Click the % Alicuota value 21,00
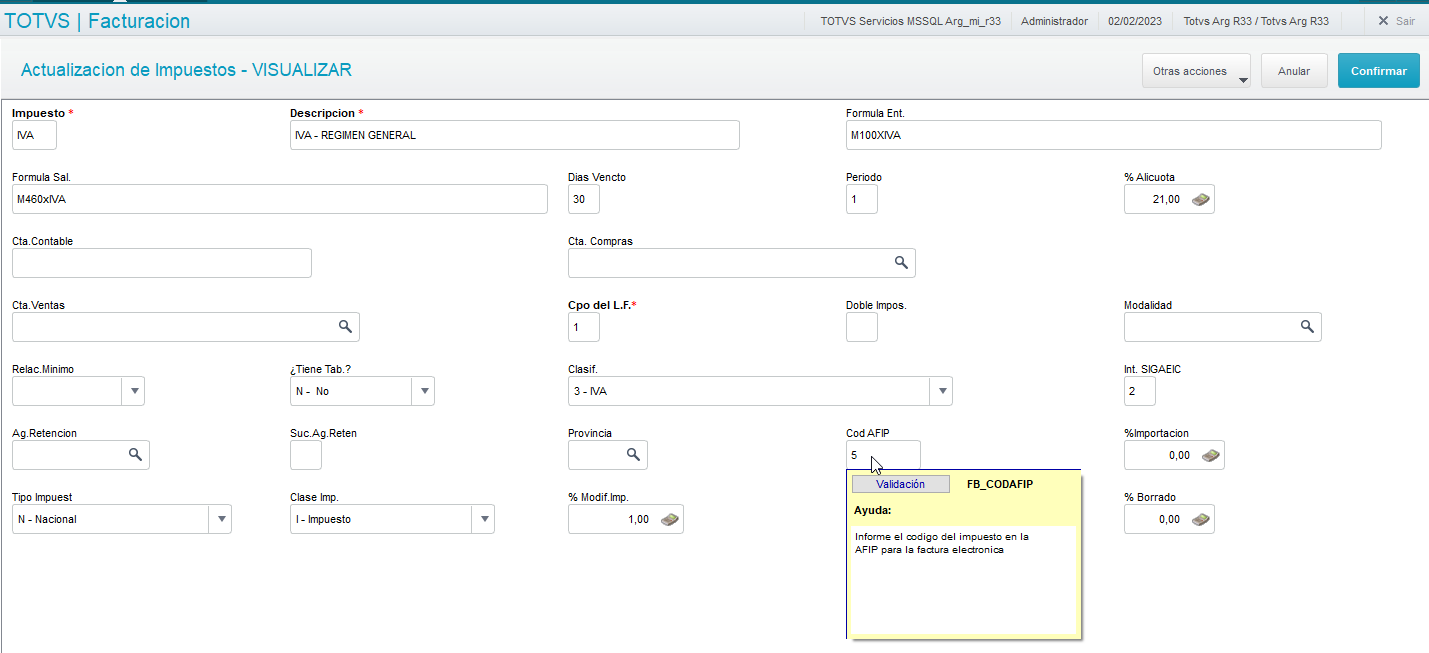1429x653 pixels. coord(1165,200)
